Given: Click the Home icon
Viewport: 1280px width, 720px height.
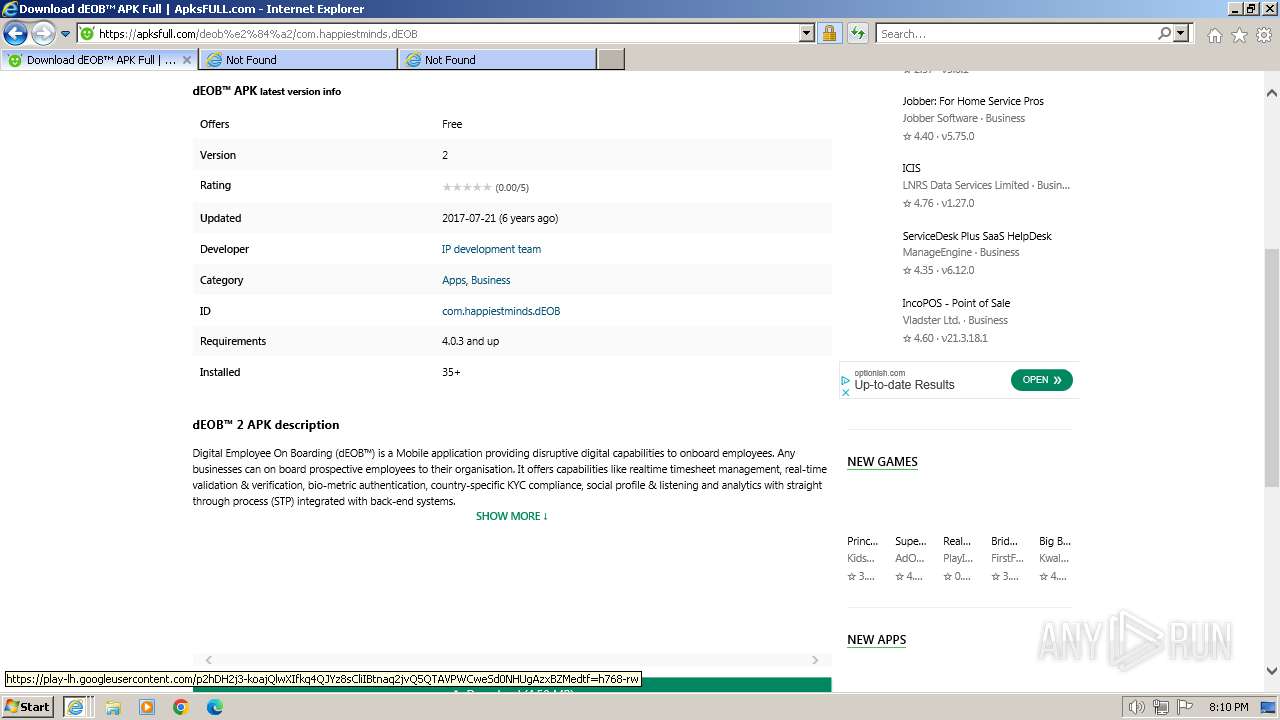Looking at the screenshot, I should (1214, 35).
